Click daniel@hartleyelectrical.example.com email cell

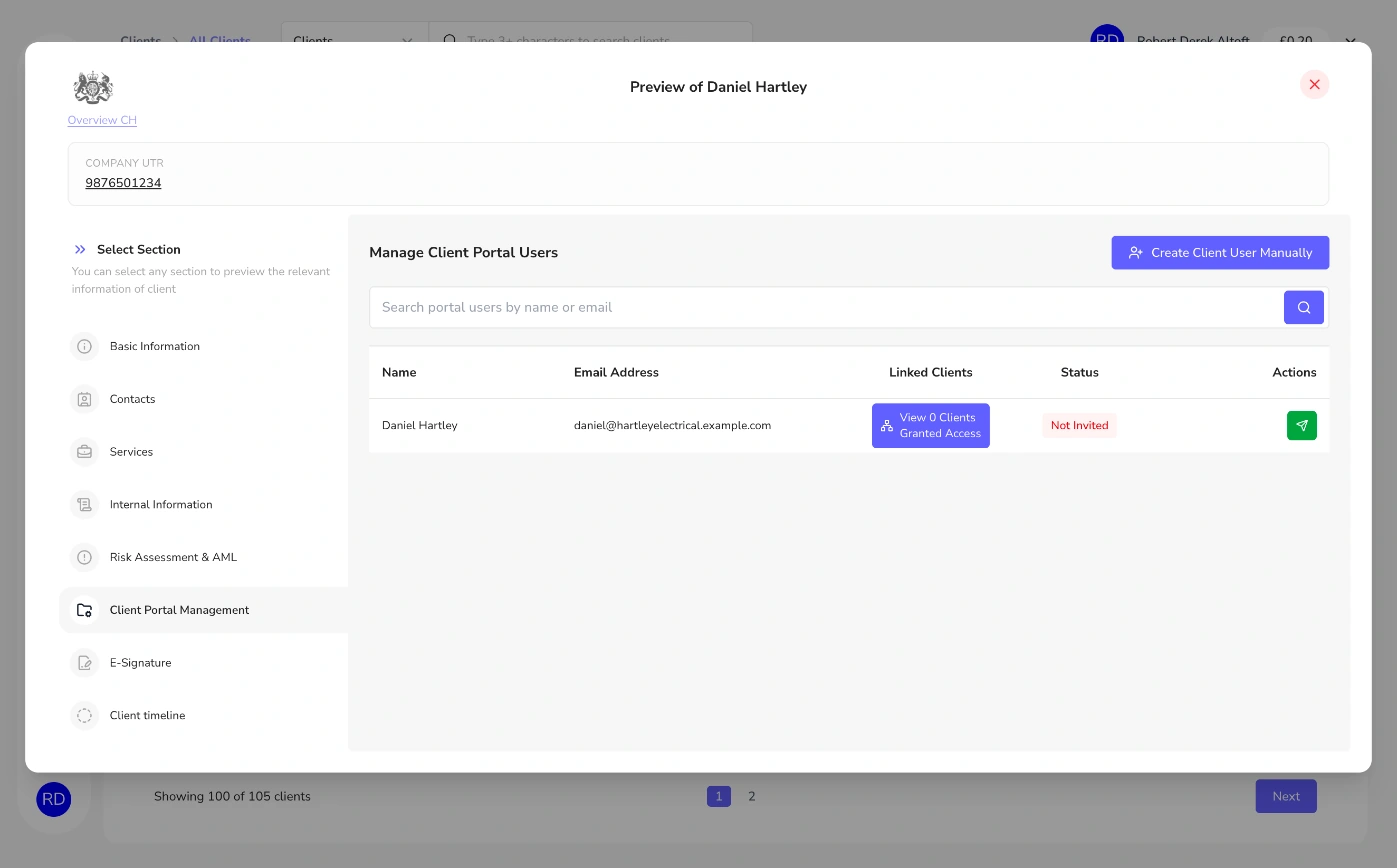672,425
